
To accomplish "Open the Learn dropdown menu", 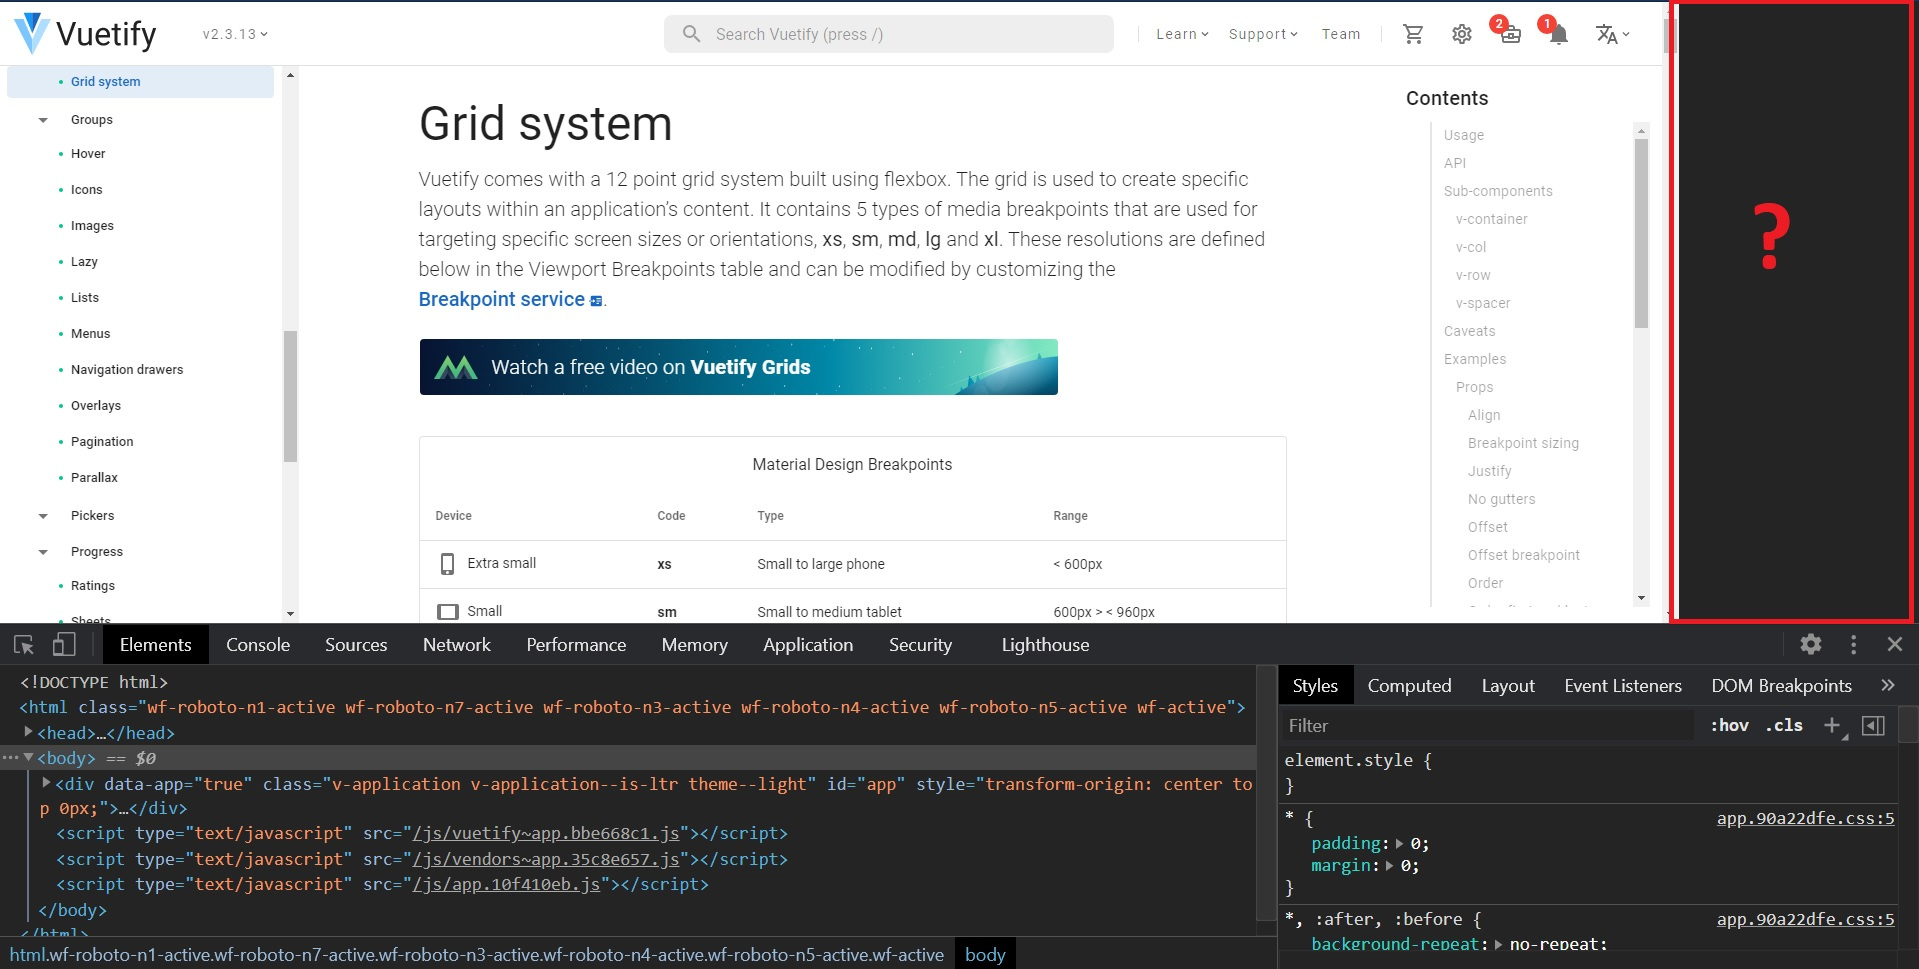I will coord(1182,34).
